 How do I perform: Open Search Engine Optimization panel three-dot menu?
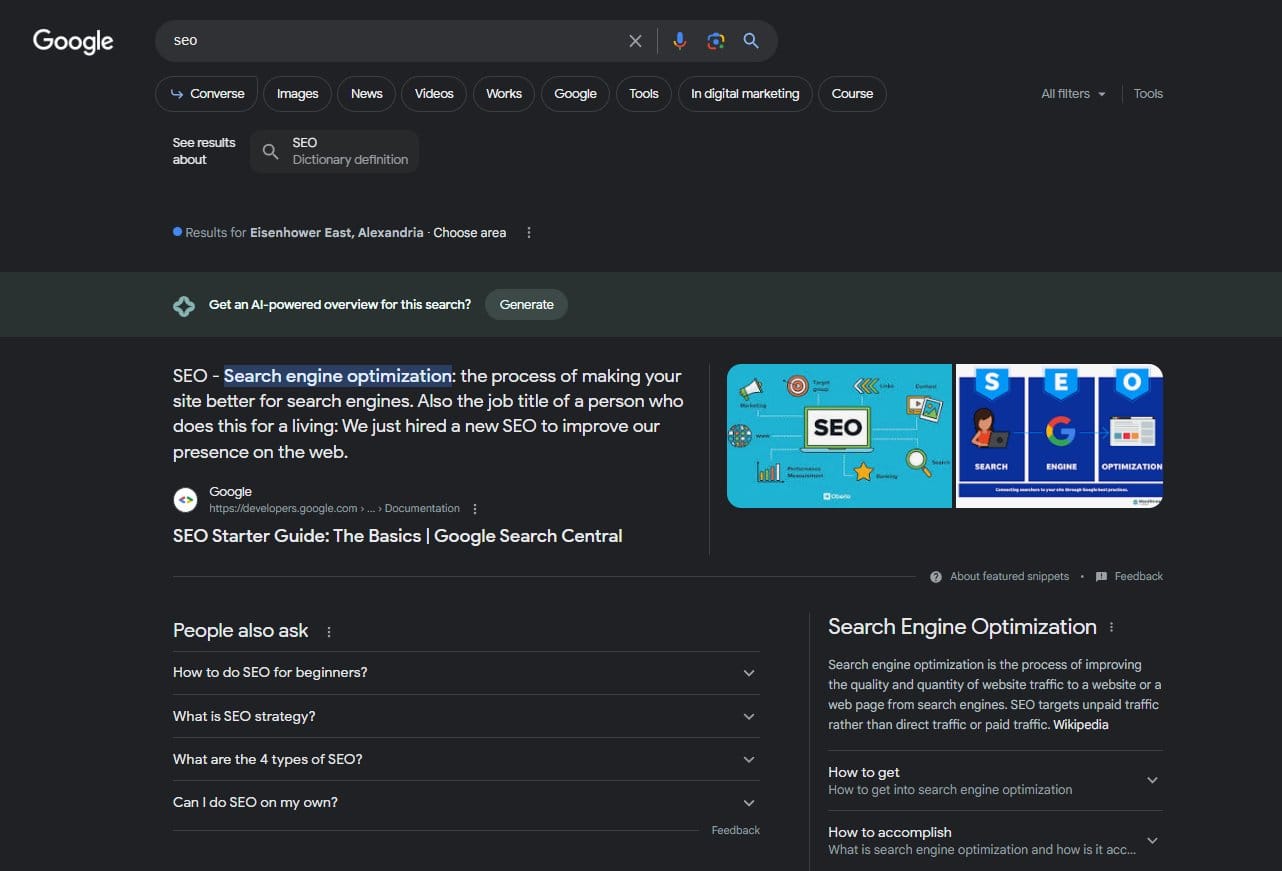click(1111, 627)
